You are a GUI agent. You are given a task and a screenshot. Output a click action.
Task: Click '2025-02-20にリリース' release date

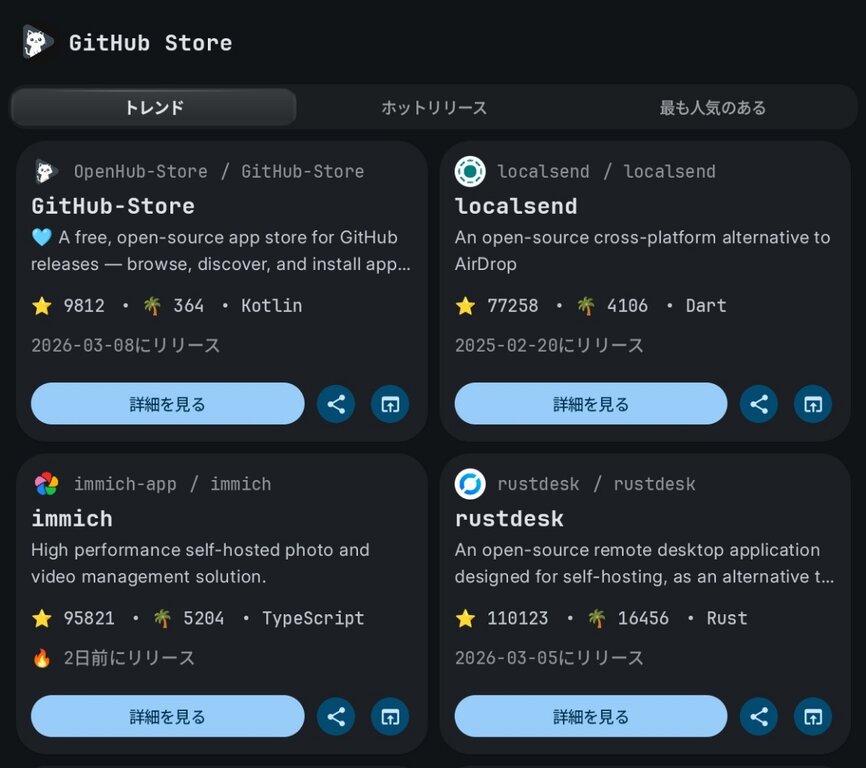point(549,345)
